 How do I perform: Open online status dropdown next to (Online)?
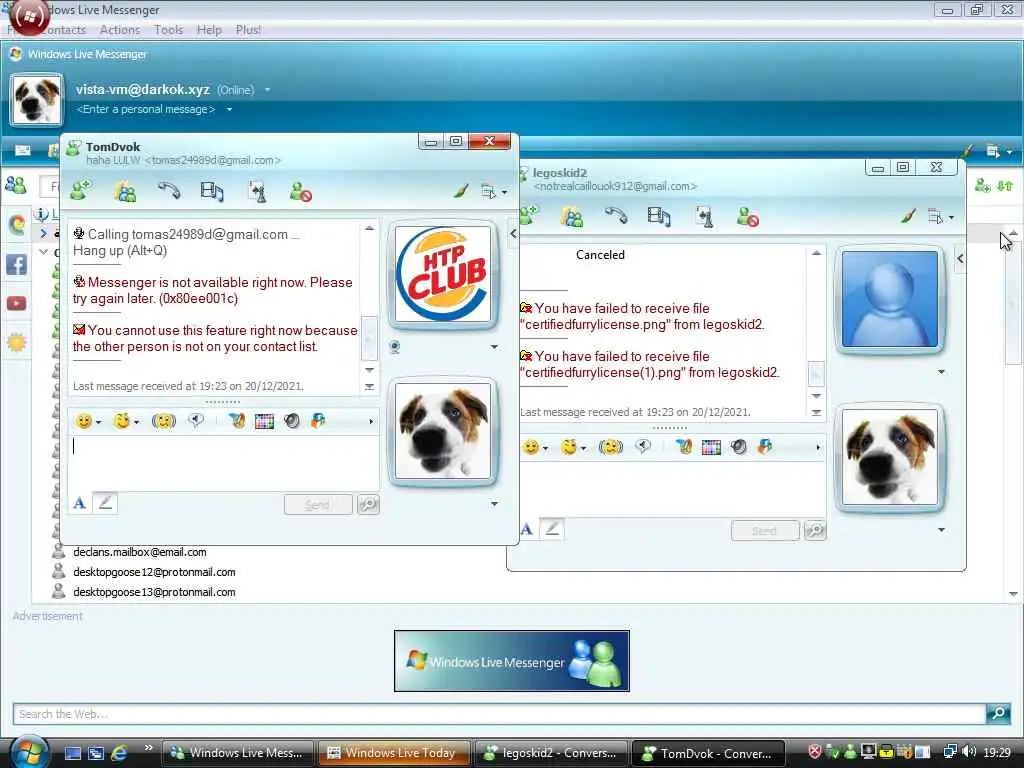point(267,89)
